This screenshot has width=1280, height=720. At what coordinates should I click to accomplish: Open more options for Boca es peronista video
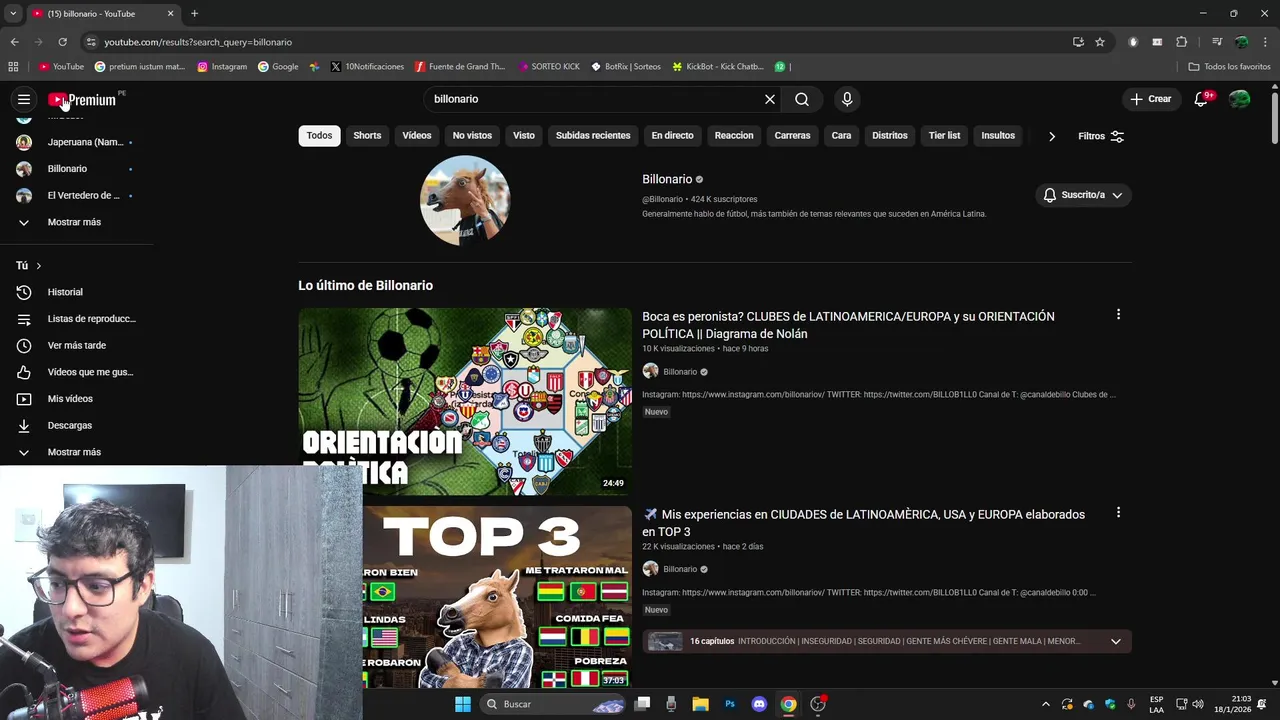tap(1118, 314)
